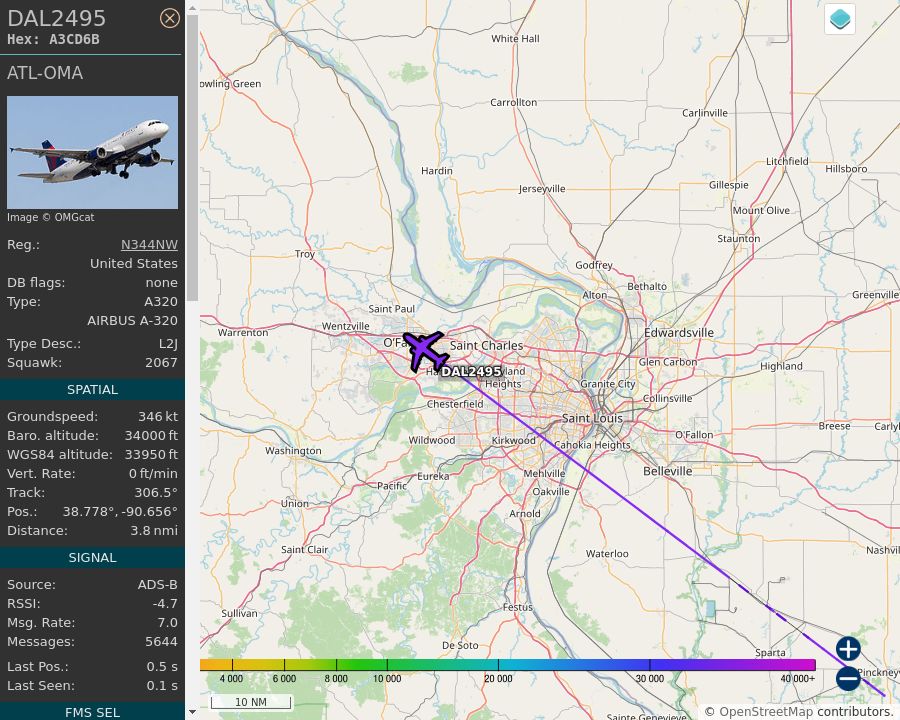Click the 10 NM scale bar
The image size is (900, 720).
tap(251, 702)
